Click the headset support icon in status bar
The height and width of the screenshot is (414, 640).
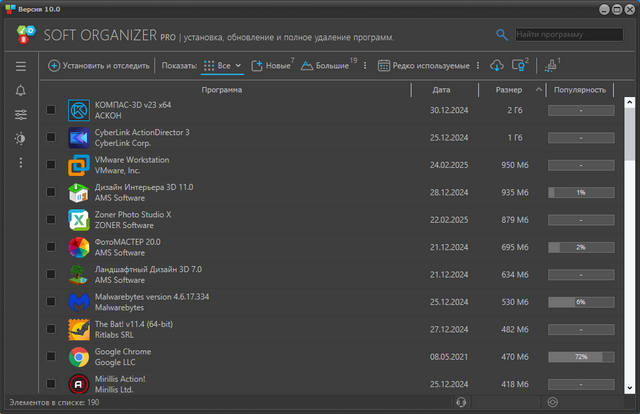pyautogui.click(x=460, y=402)
